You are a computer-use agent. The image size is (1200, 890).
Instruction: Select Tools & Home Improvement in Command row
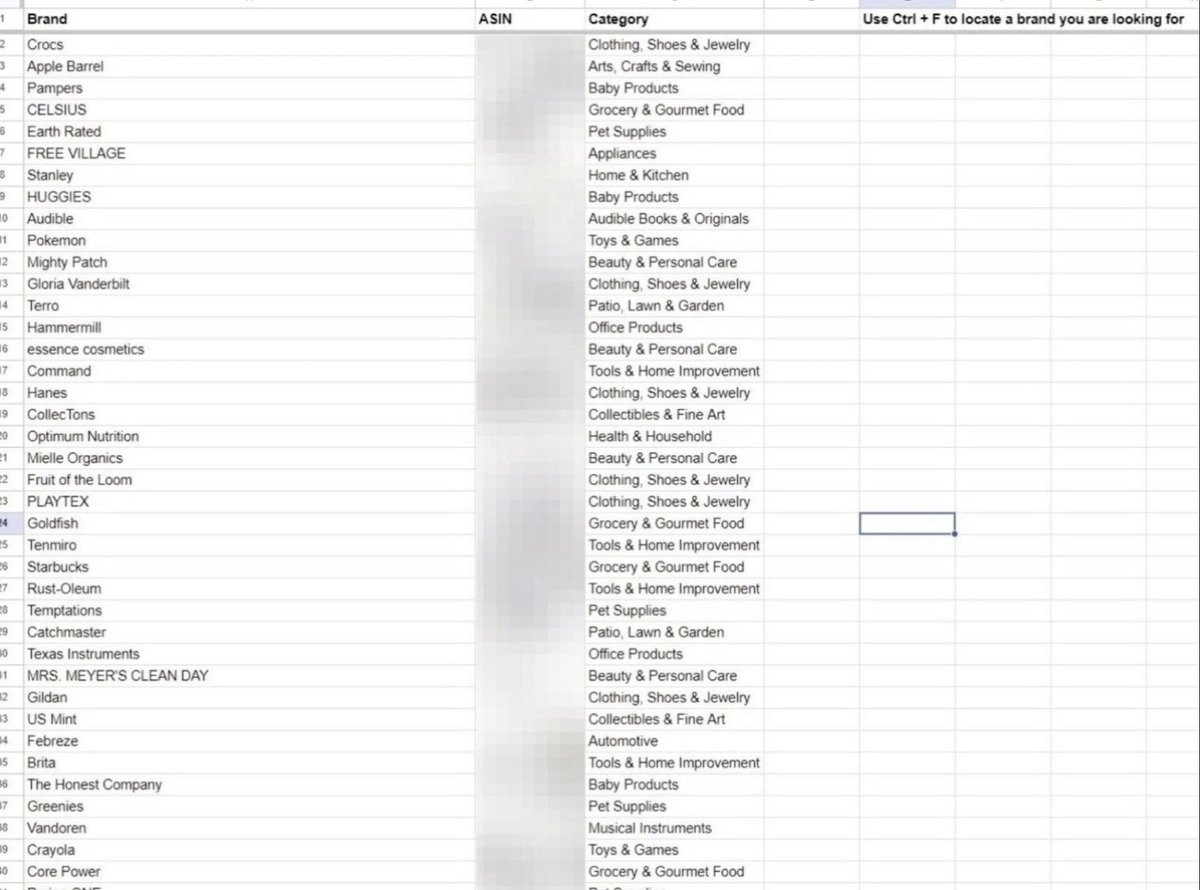click(x=674, y=371)
